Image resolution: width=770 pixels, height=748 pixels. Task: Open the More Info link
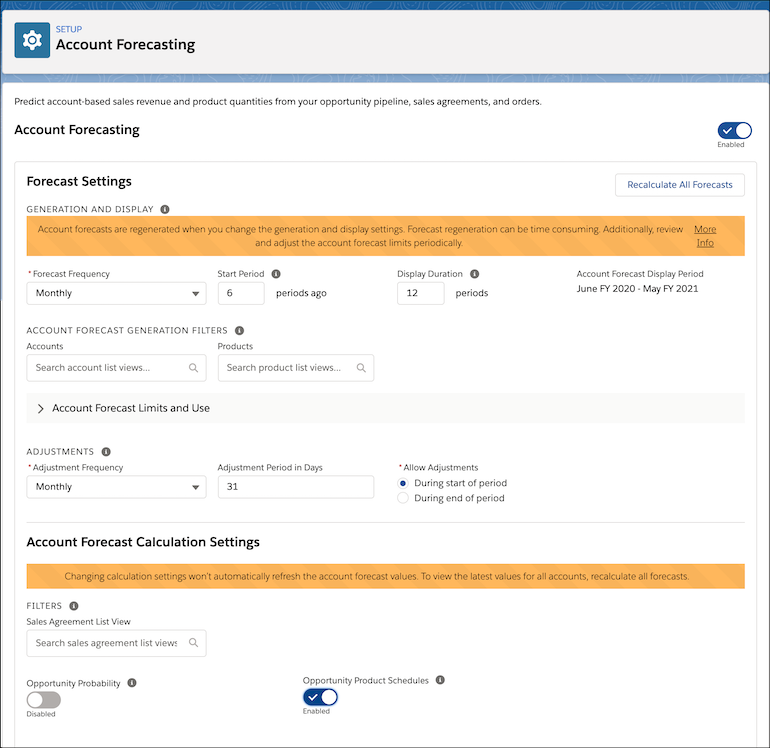tap(705, 236)
